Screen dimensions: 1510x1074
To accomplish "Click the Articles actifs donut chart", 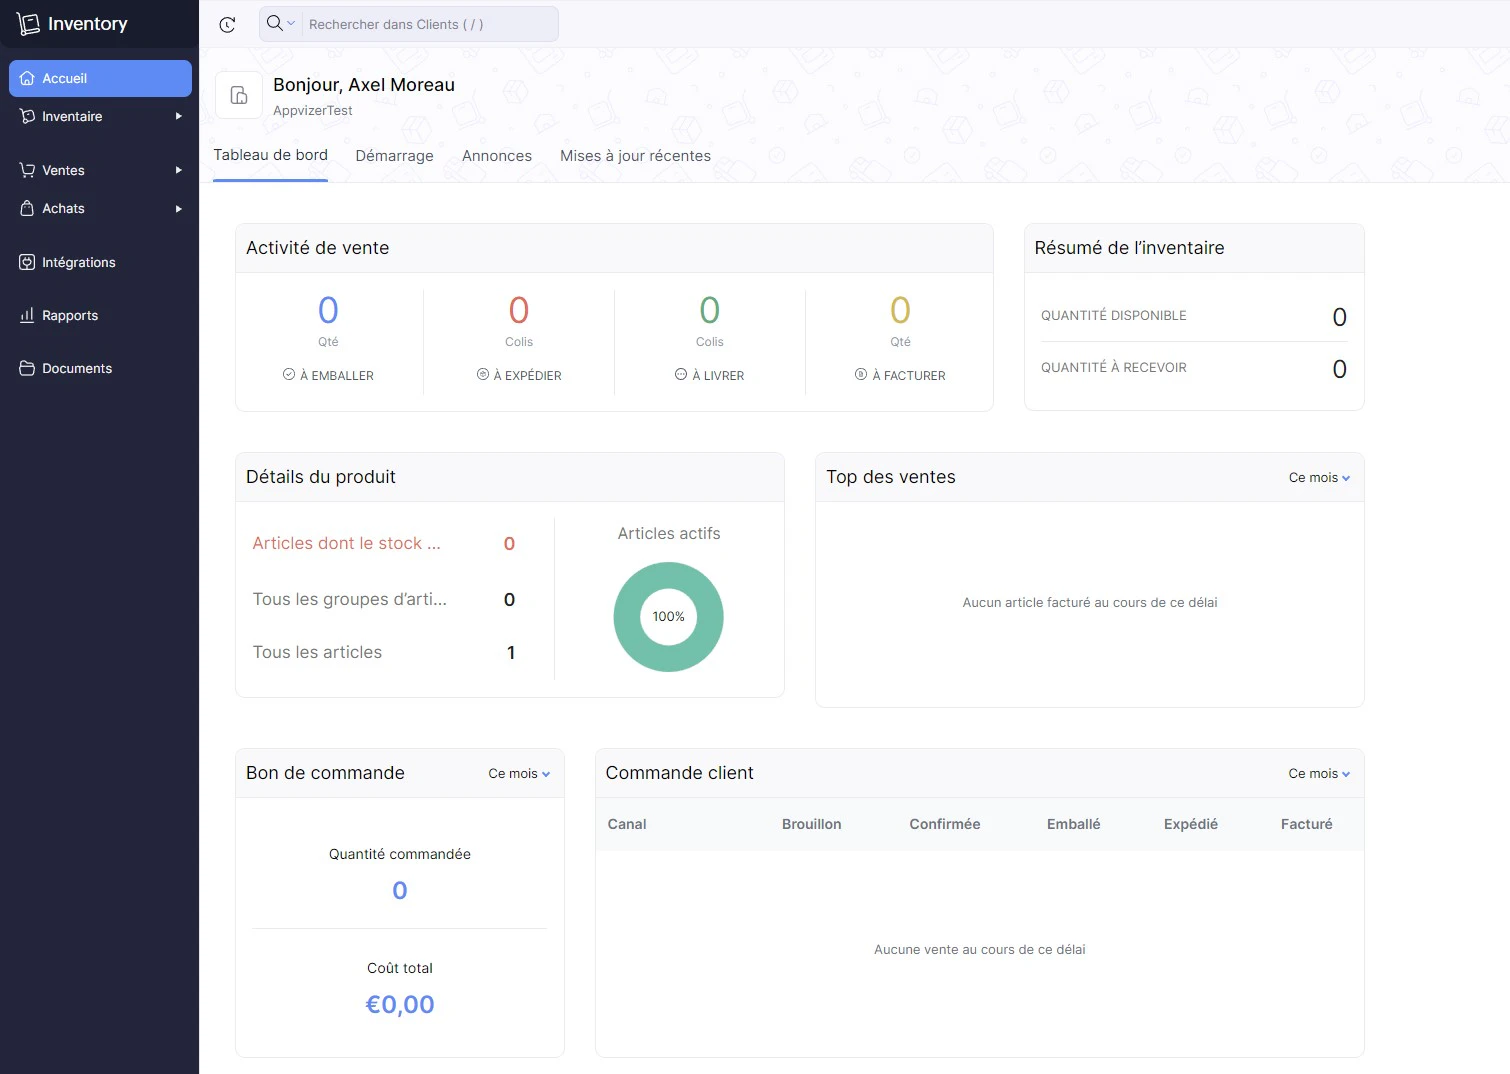I will pos(668,617).
